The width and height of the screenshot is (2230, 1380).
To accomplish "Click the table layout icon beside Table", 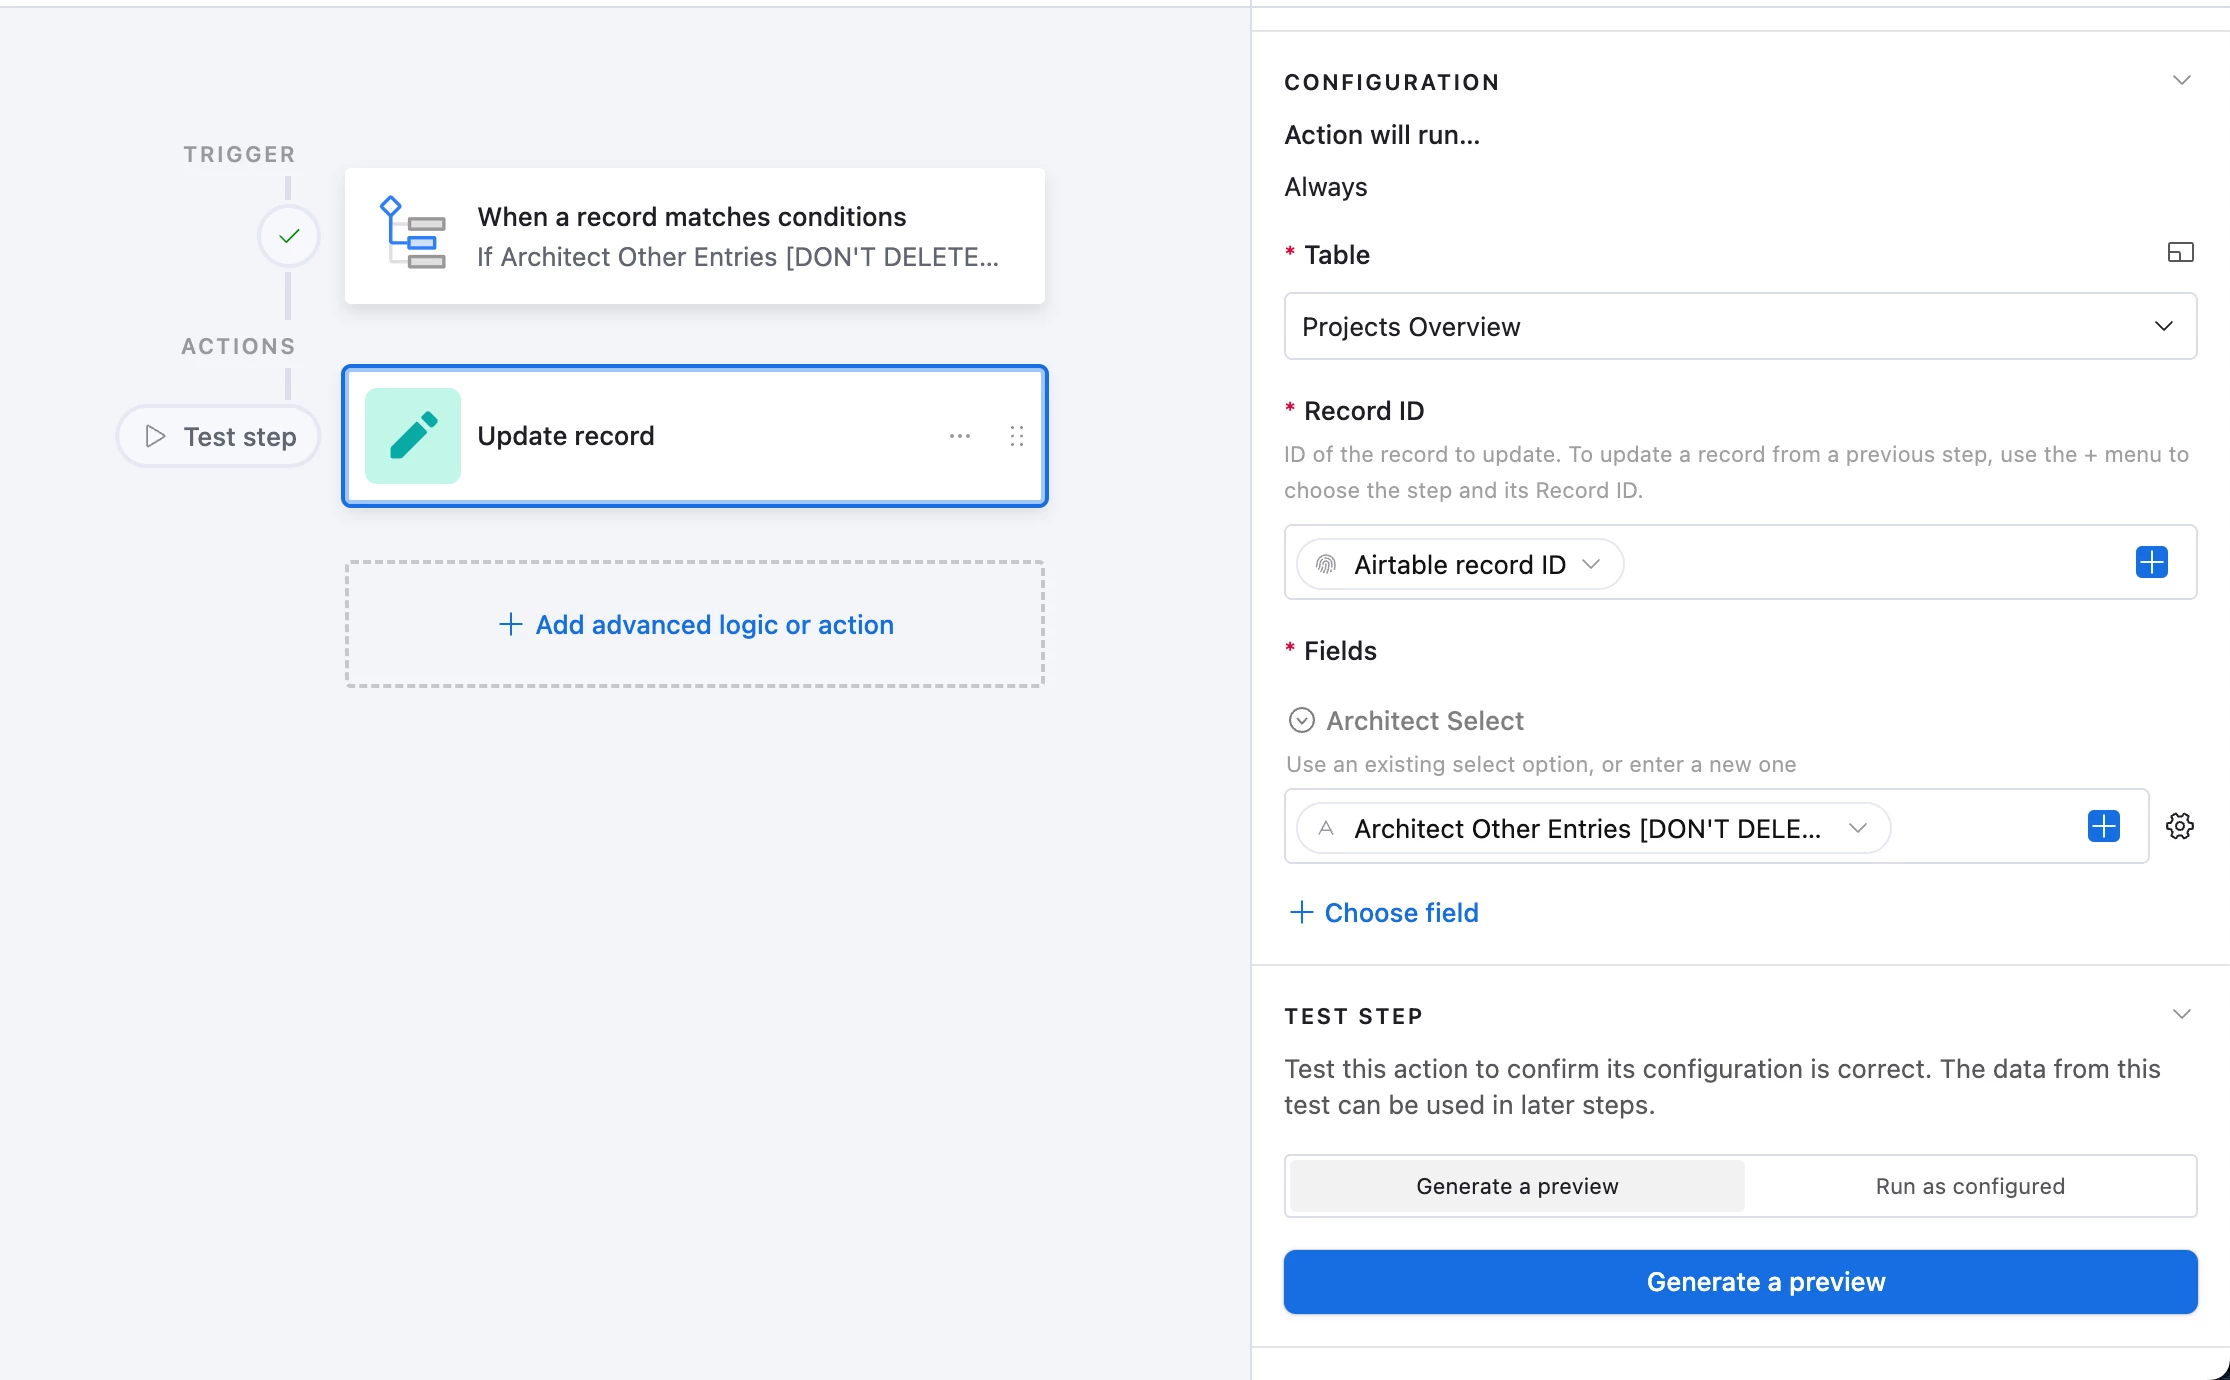I will click(2180, 253).
